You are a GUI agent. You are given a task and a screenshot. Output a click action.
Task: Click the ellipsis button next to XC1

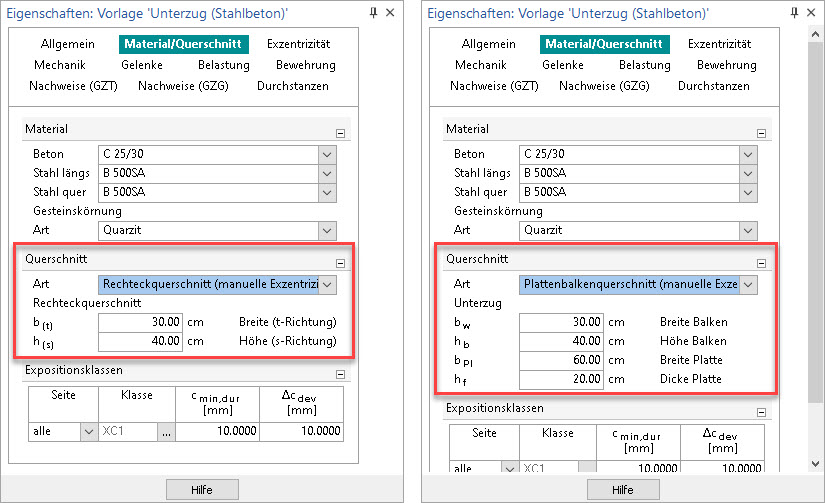(x=165, y=432)
